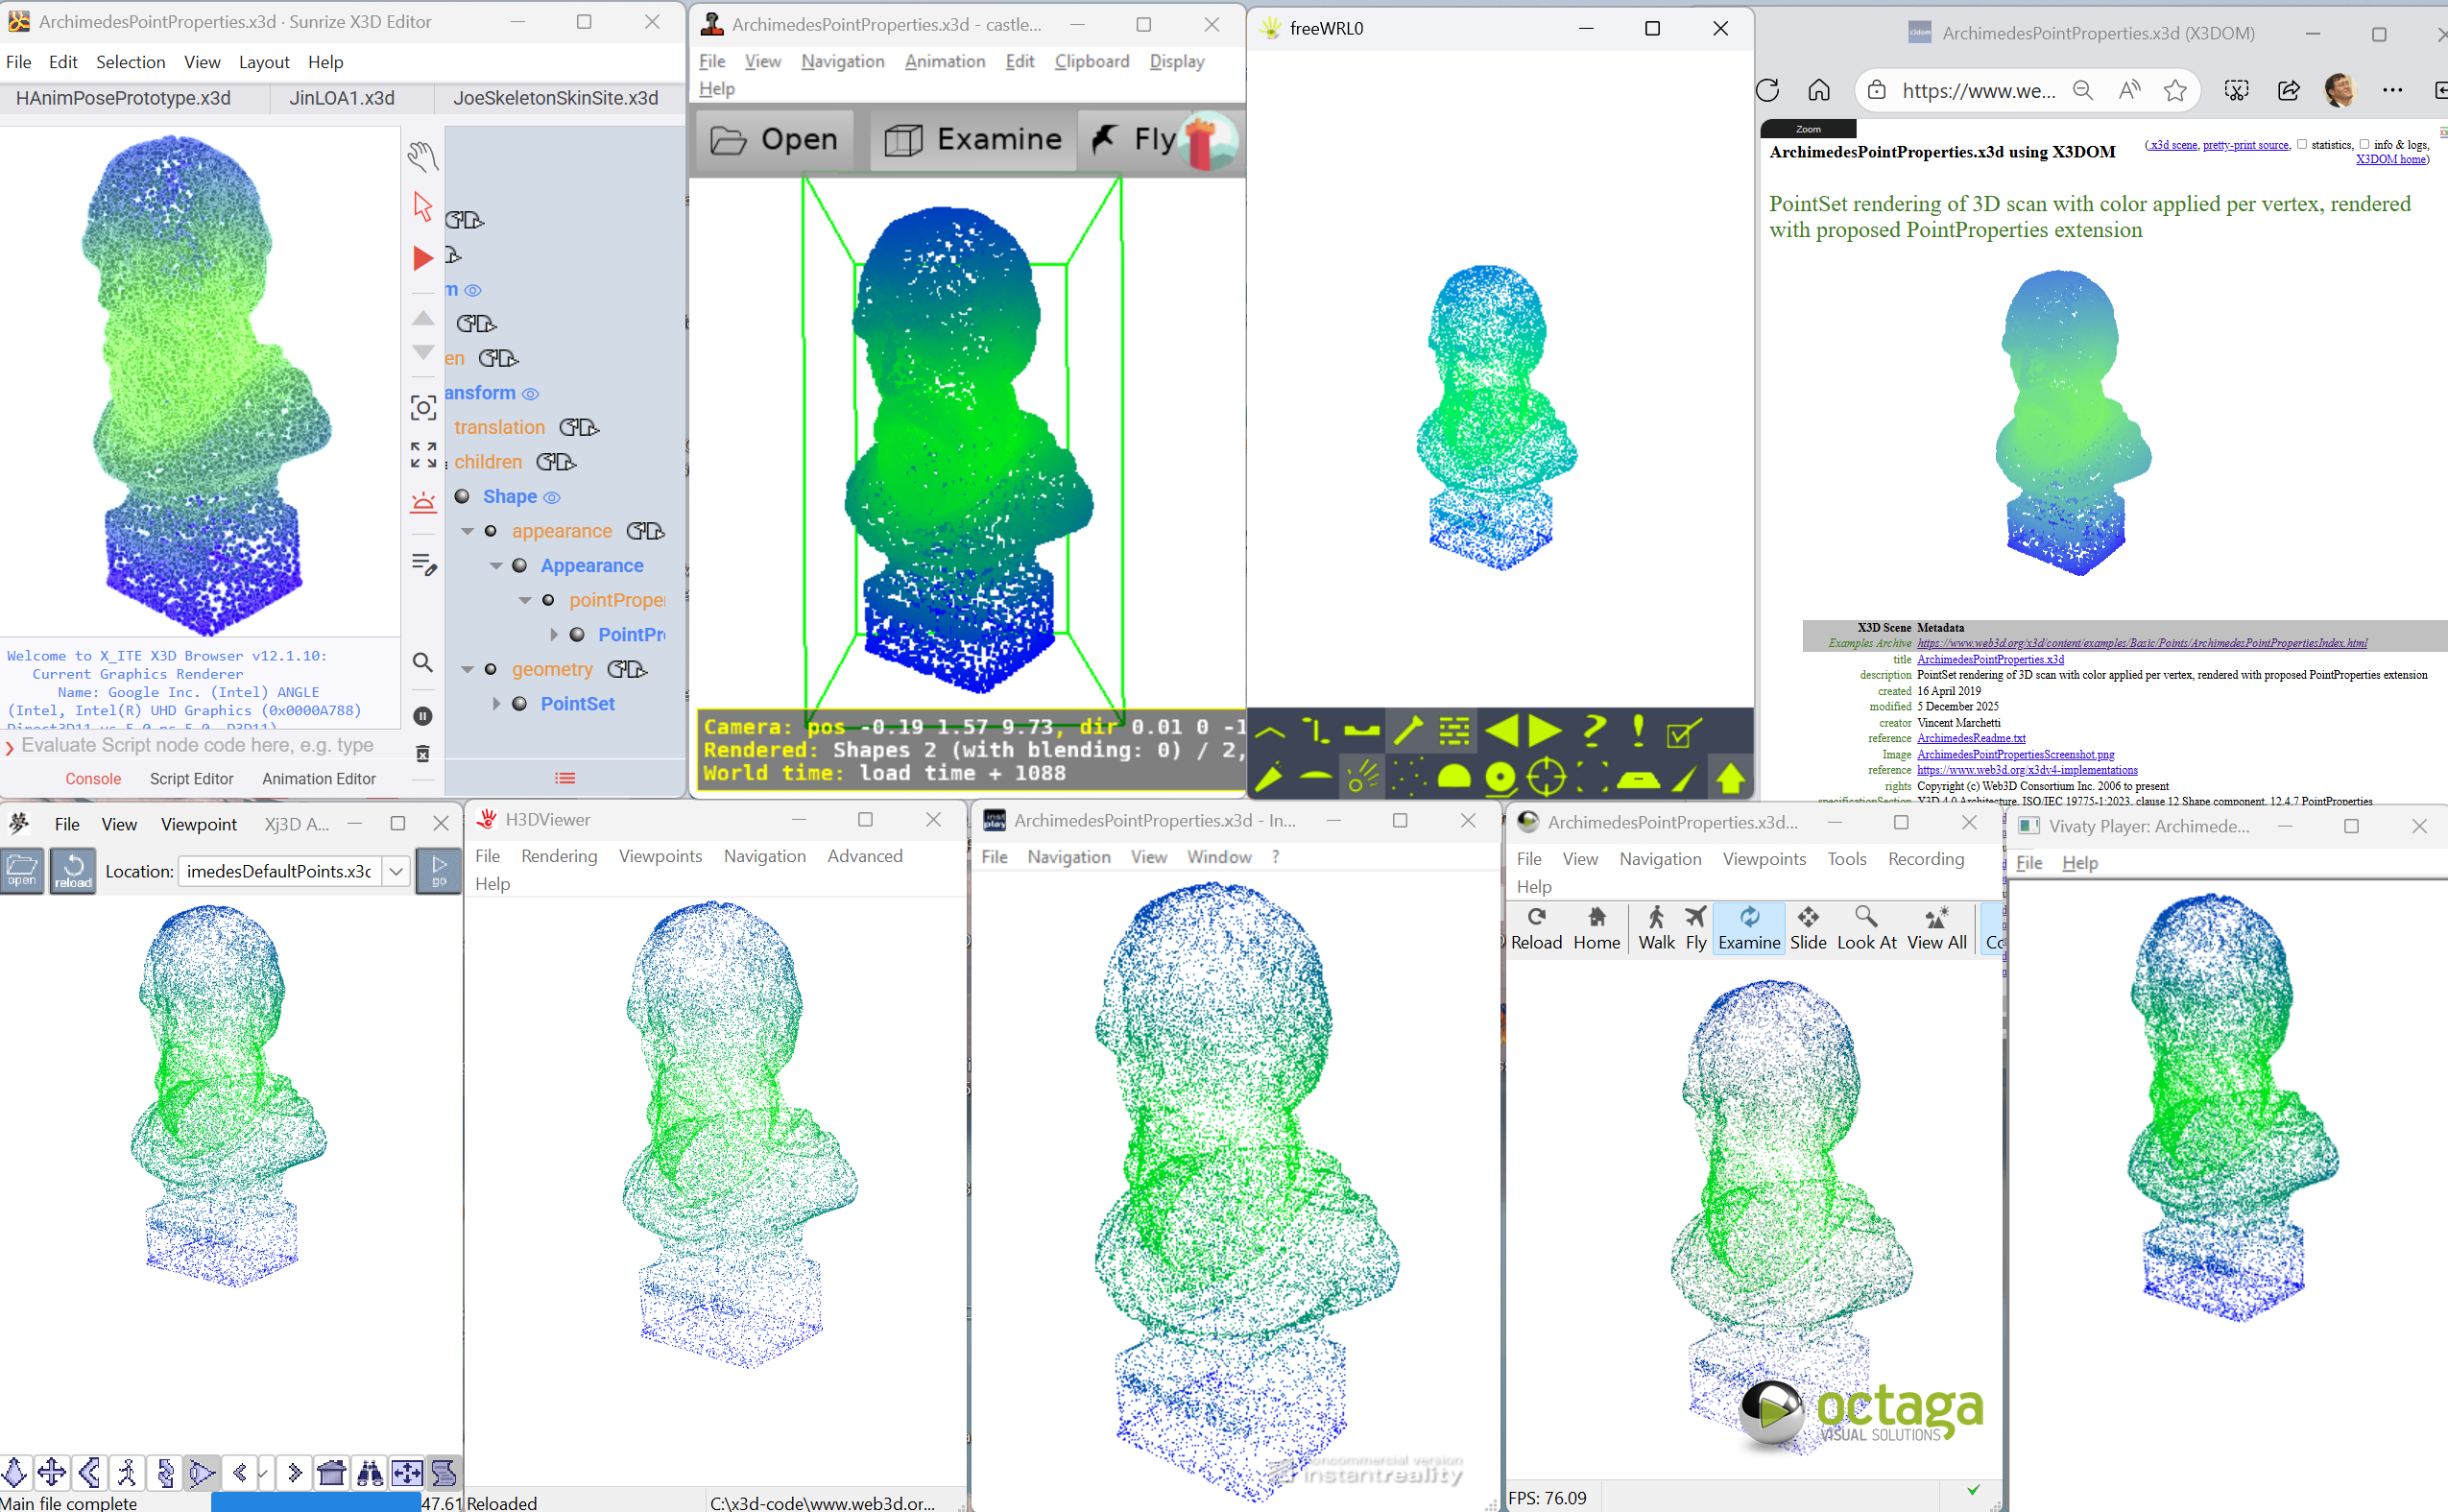
Task: Open the Viewpoints menu in H3DViewer
Action: [x=660, y=856]
